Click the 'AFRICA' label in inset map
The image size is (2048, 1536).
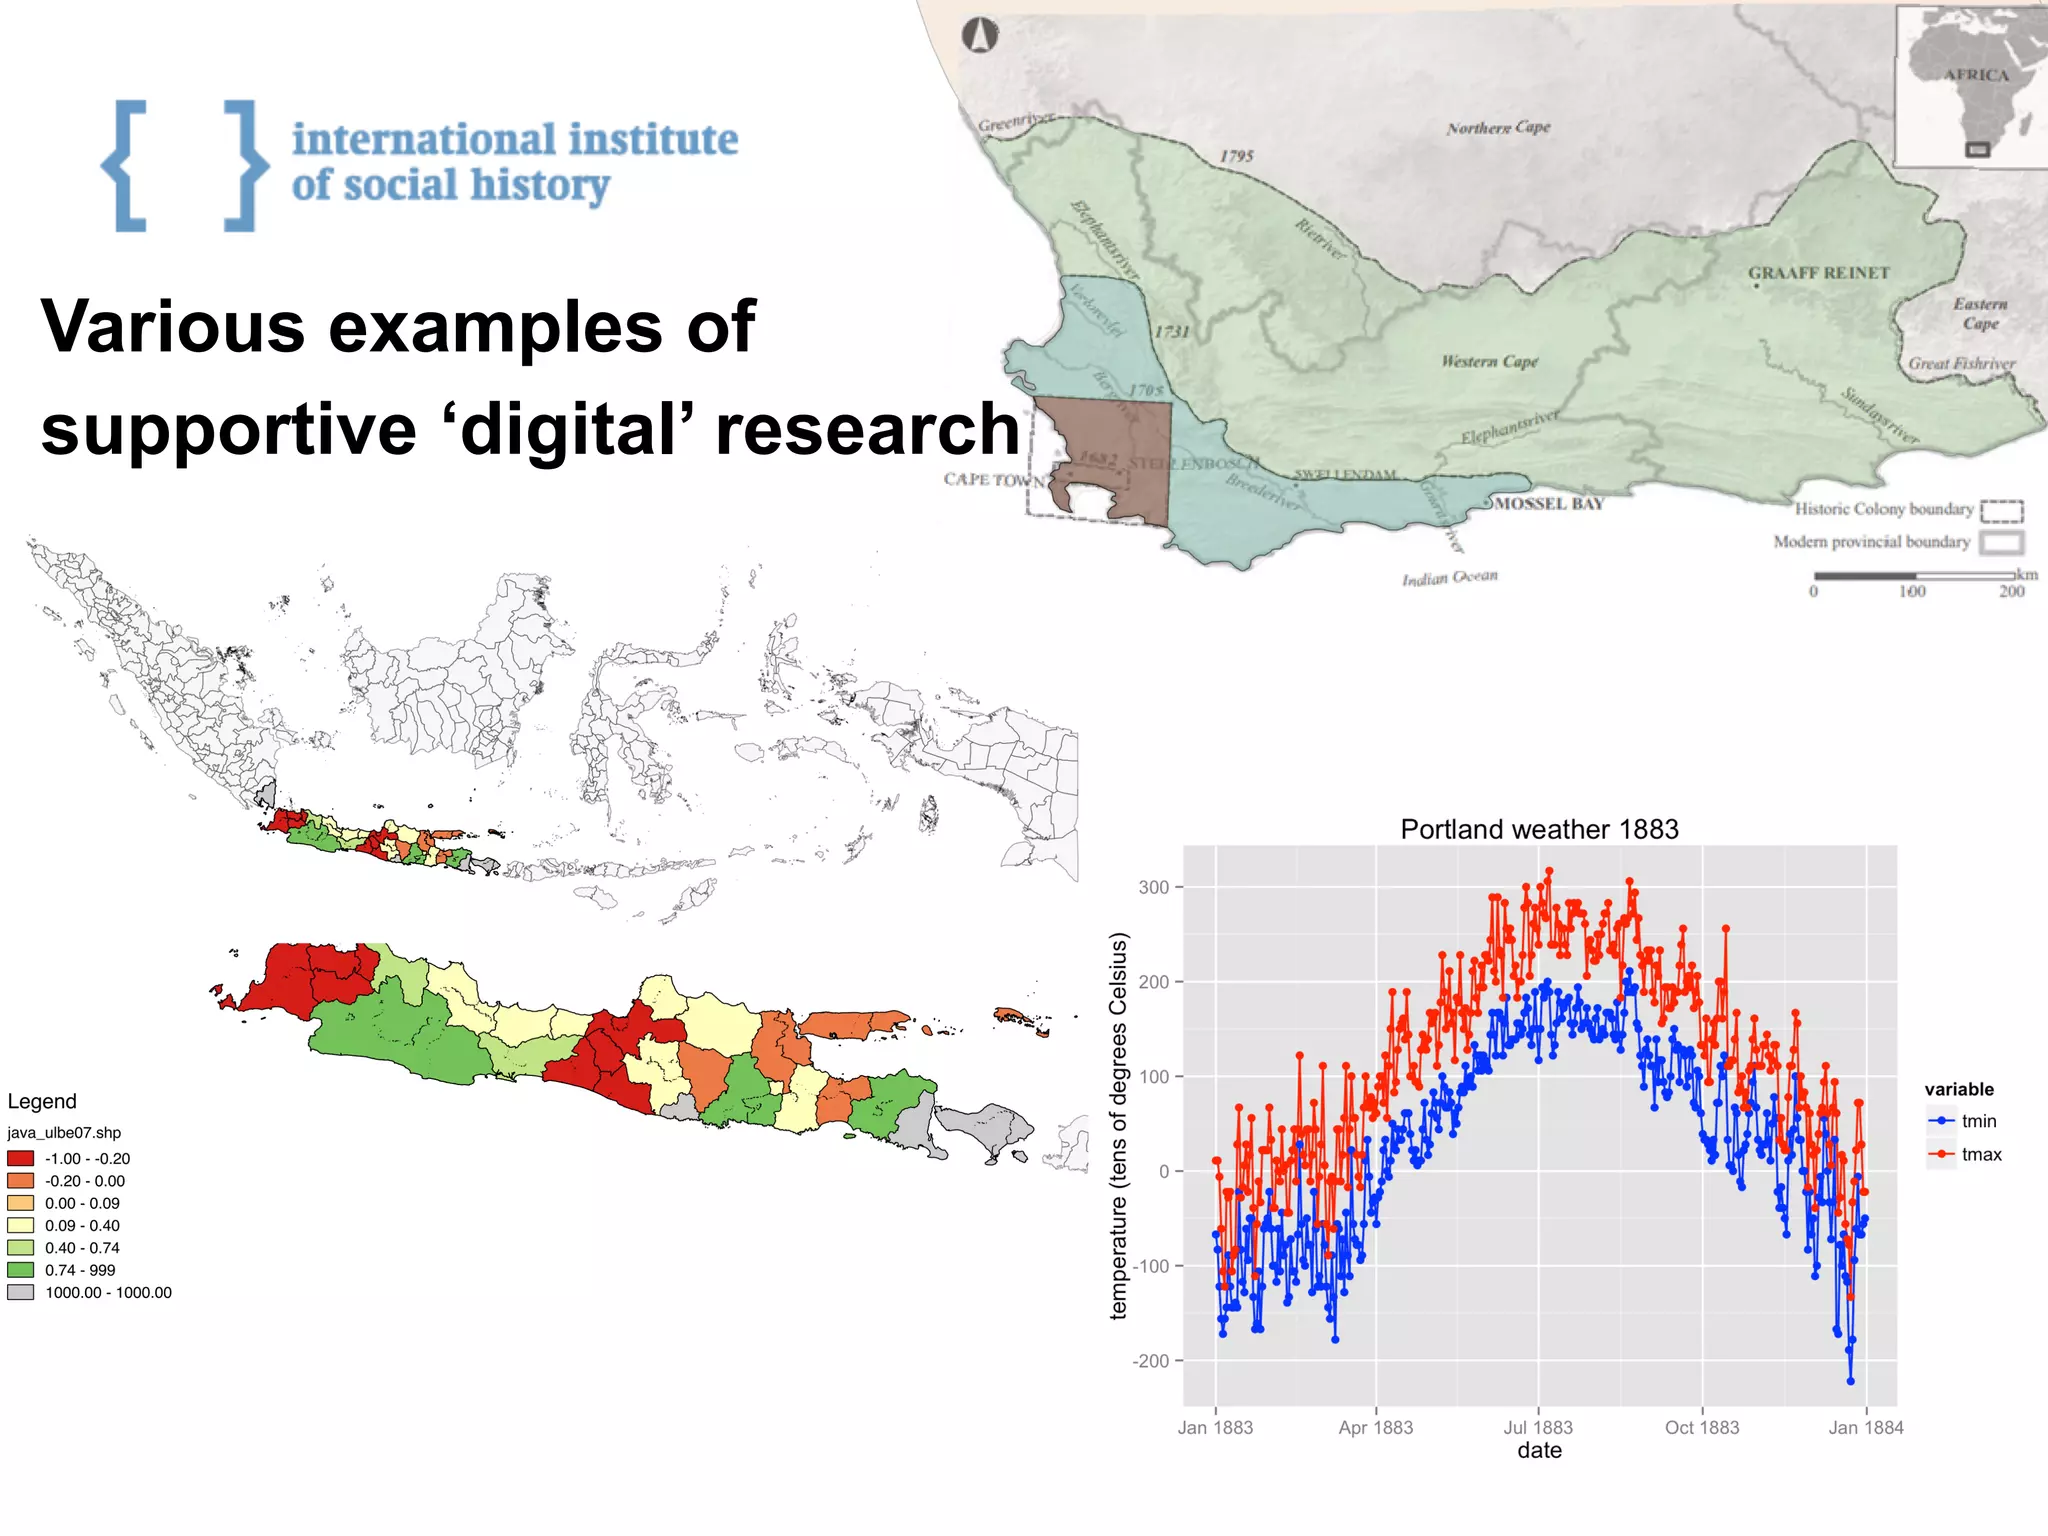coord(1977,75)
